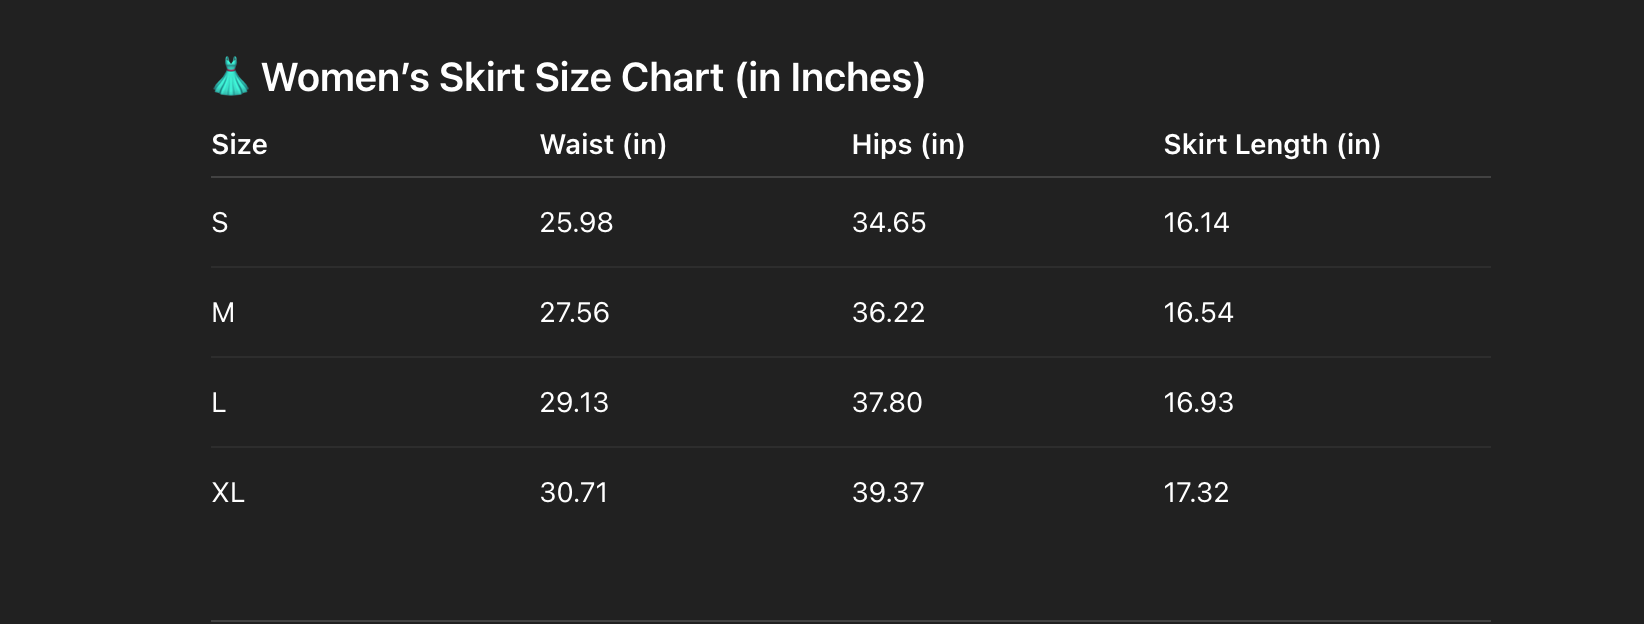
Task: Click waist value 29.13 for size L
Action: pos(574,403)
